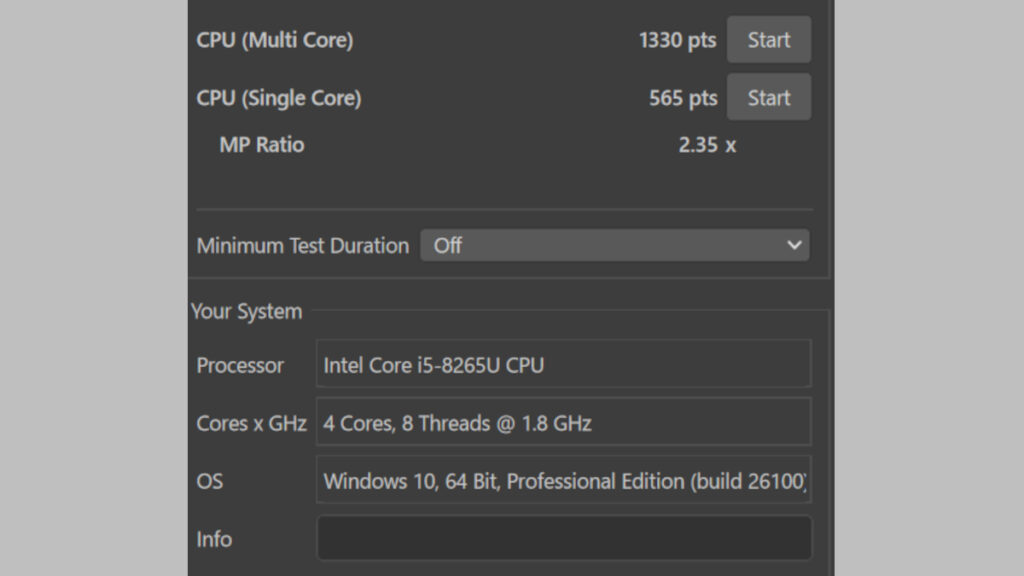Click the Cores x GHz label
The width and height of the screenshot is (1024, 576).
251,424
